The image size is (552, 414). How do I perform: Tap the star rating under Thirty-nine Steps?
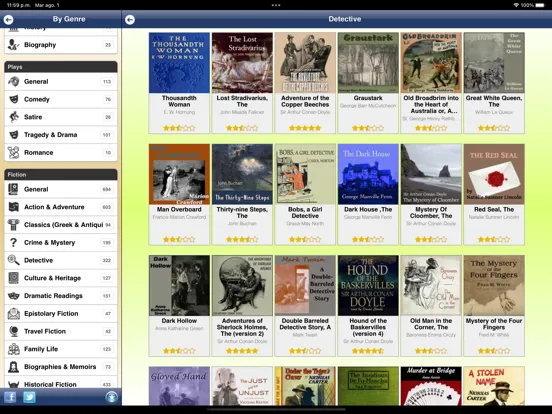coord(242,239)
